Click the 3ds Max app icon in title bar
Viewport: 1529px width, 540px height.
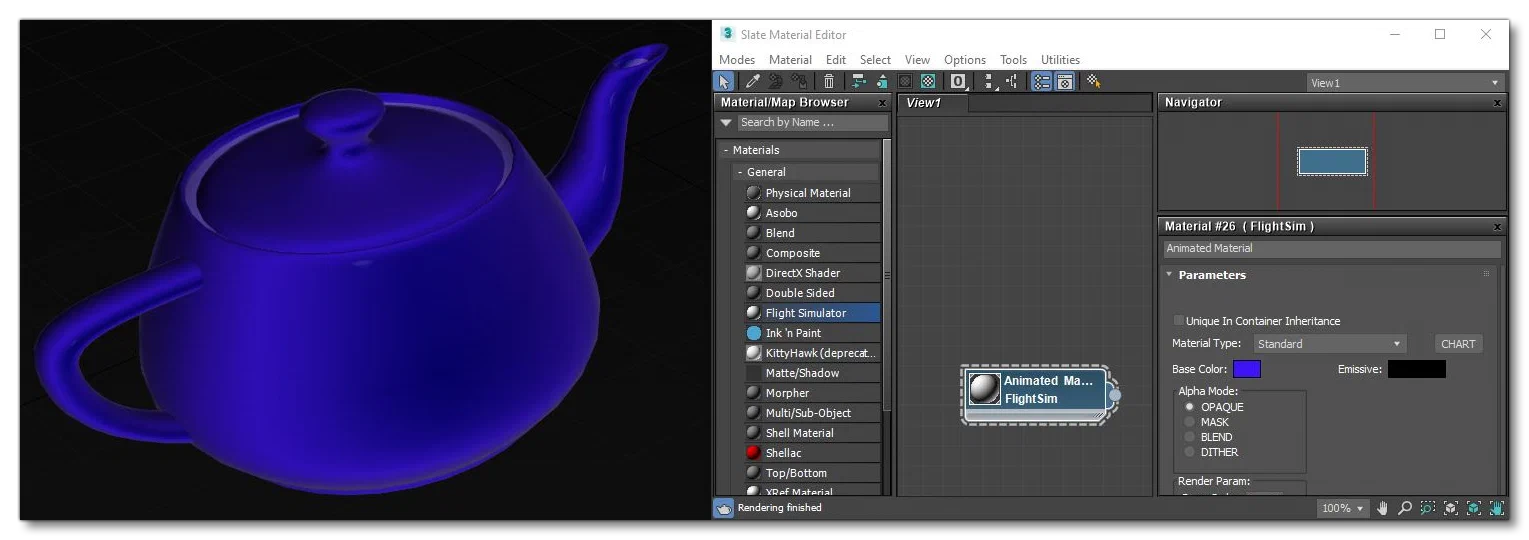727,34
